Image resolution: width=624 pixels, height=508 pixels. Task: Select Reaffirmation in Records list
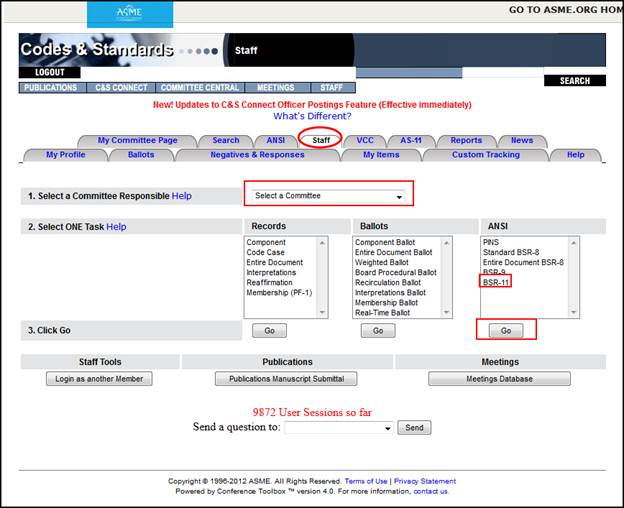pyautogui.click(x=269, y=282)
